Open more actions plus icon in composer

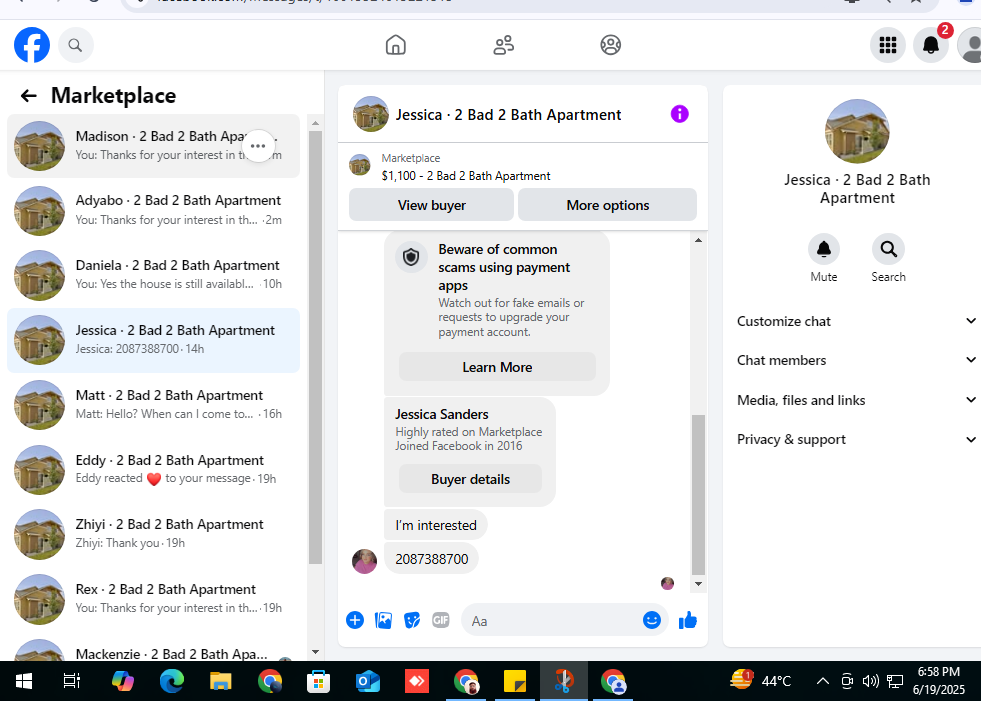click(x=355, y=620)
